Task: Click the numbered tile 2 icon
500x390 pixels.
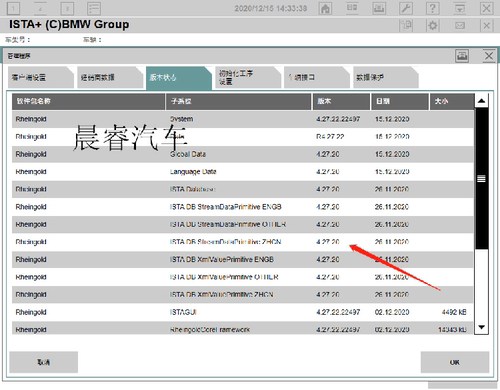Action: 40,8
